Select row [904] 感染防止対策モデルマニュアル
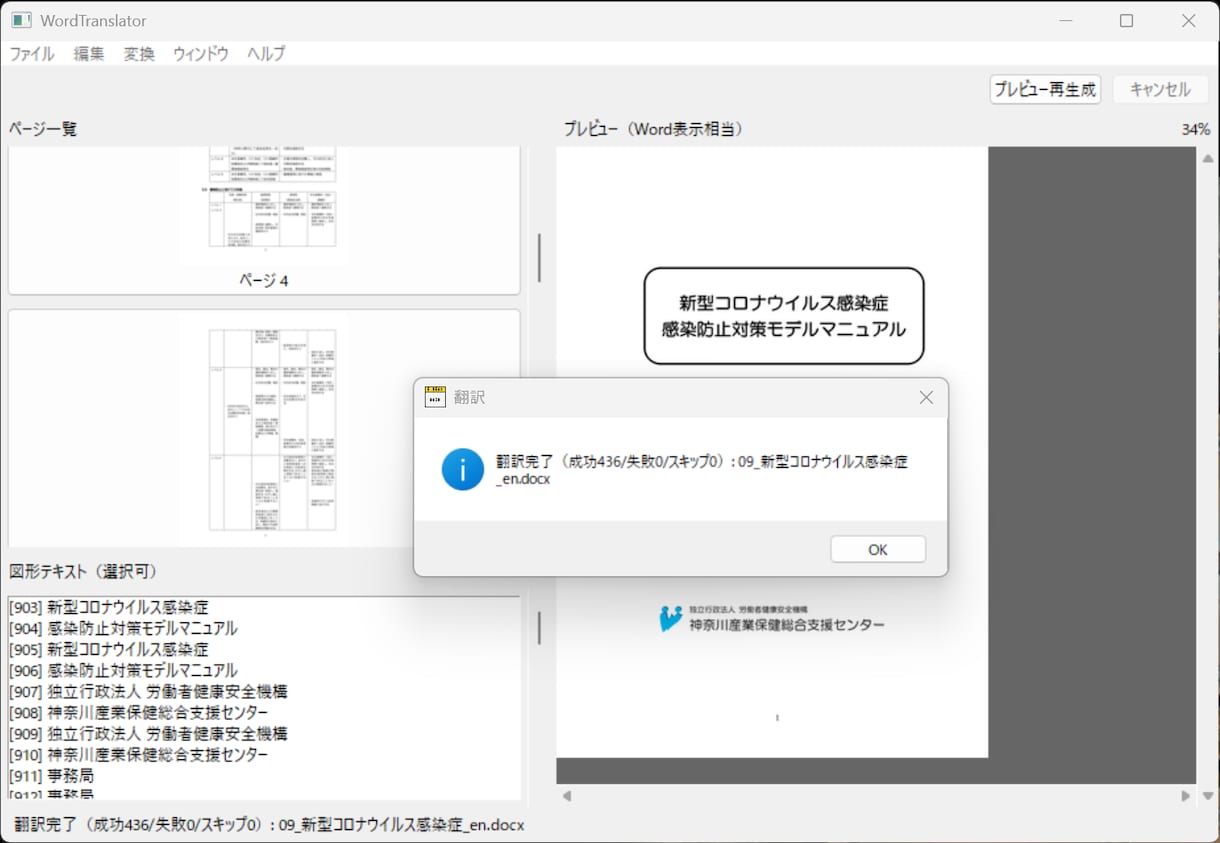The width and height of the screenshot is (1220, 843). click(264, 628)
